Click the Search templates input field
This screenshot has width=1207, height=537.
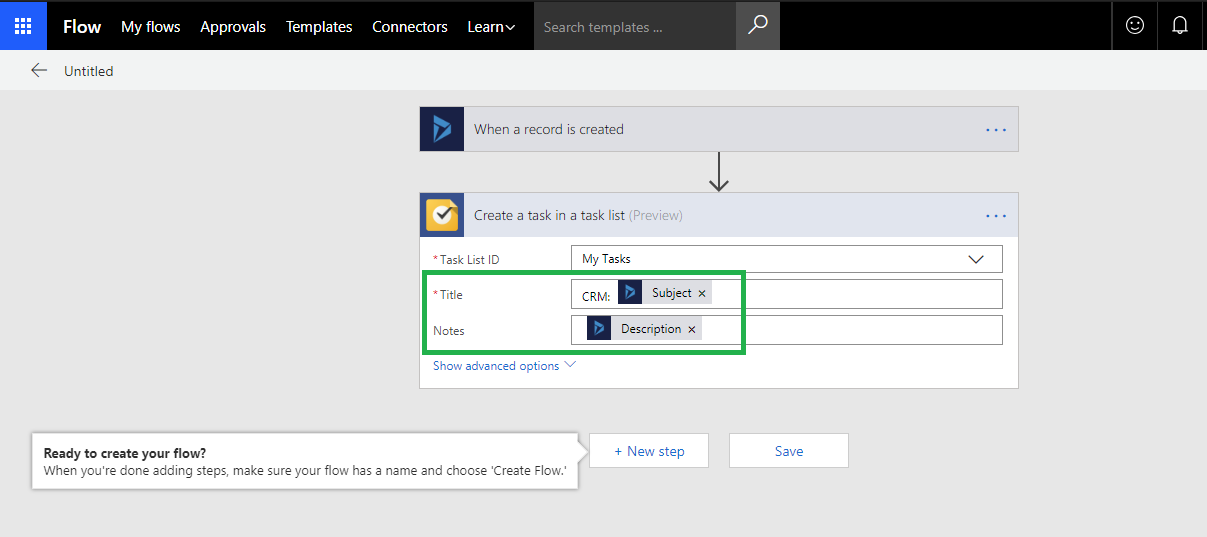[x=635, y=27]
